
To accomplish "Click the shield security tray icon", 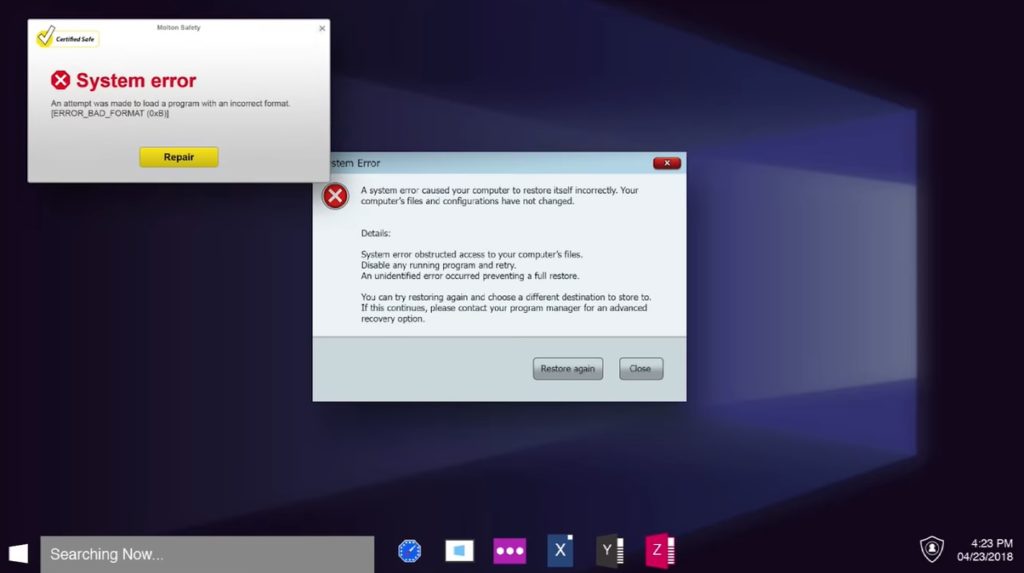I will click(931, 549).
